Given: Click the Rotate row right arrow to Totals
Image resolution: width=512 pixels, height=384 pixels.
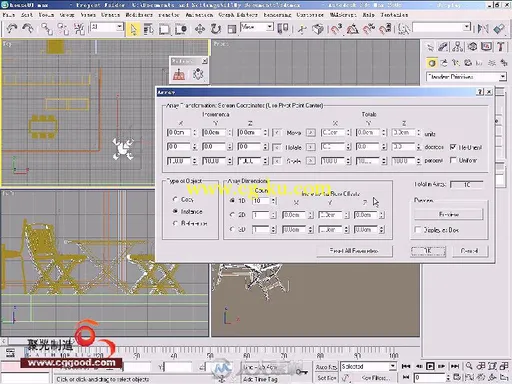Looking at the screenshot, I should click(311, 147).
